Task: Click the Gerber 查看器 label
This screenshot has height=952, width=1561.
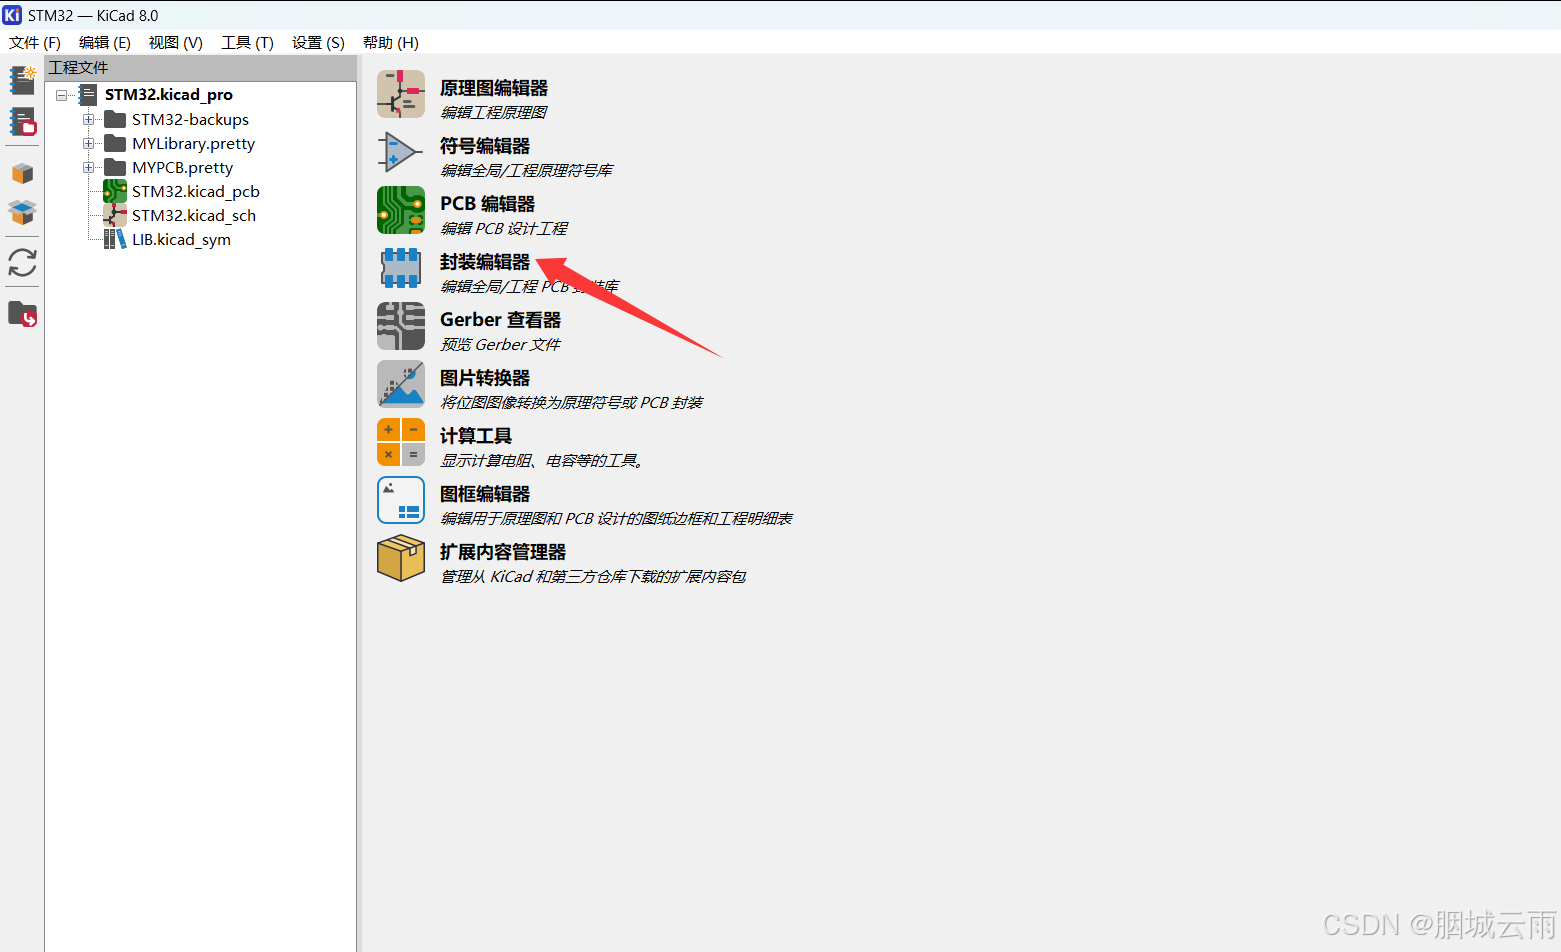Action: click(x=501, y=320)
